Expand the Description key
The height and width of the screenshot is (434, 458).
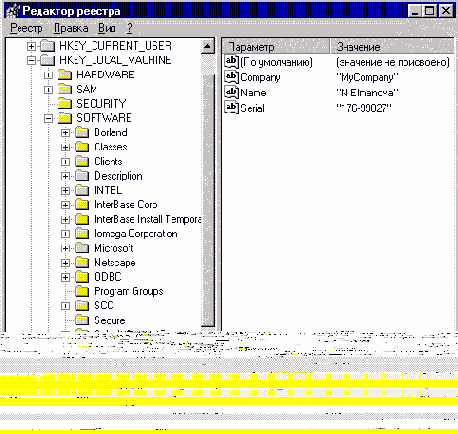pyautogui.click(x=66, y=176)
